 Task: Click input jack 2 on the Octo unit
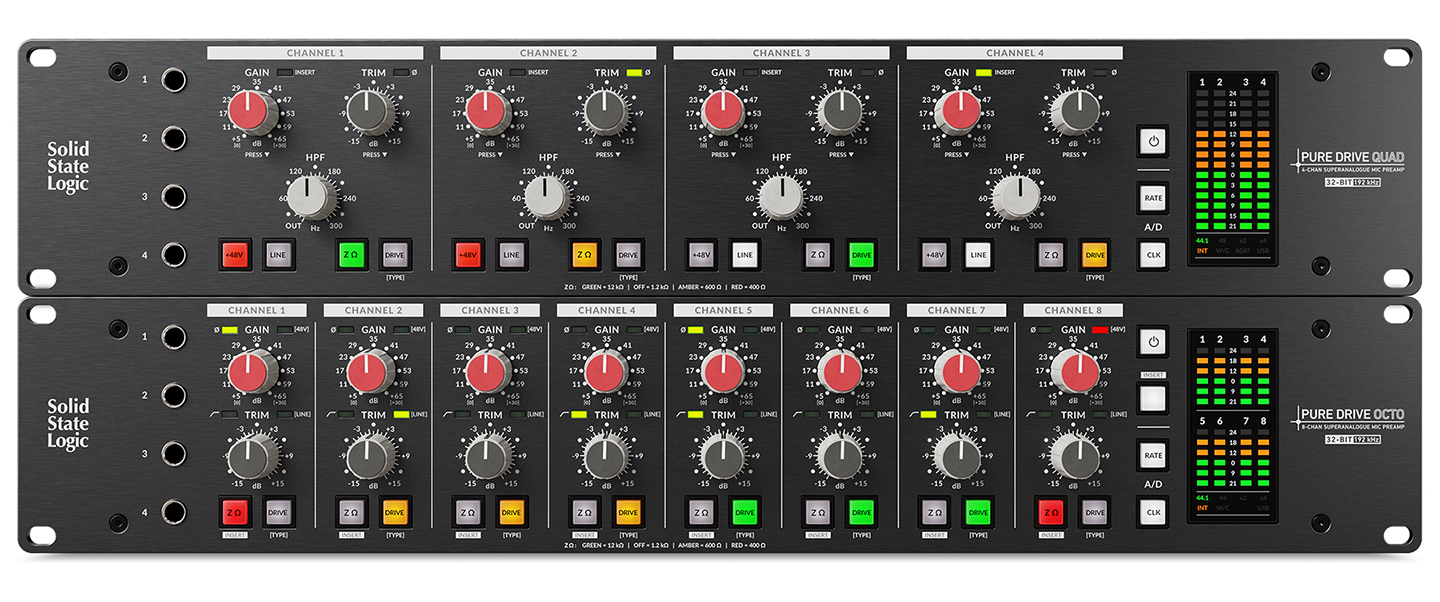[x=174, y=395]
